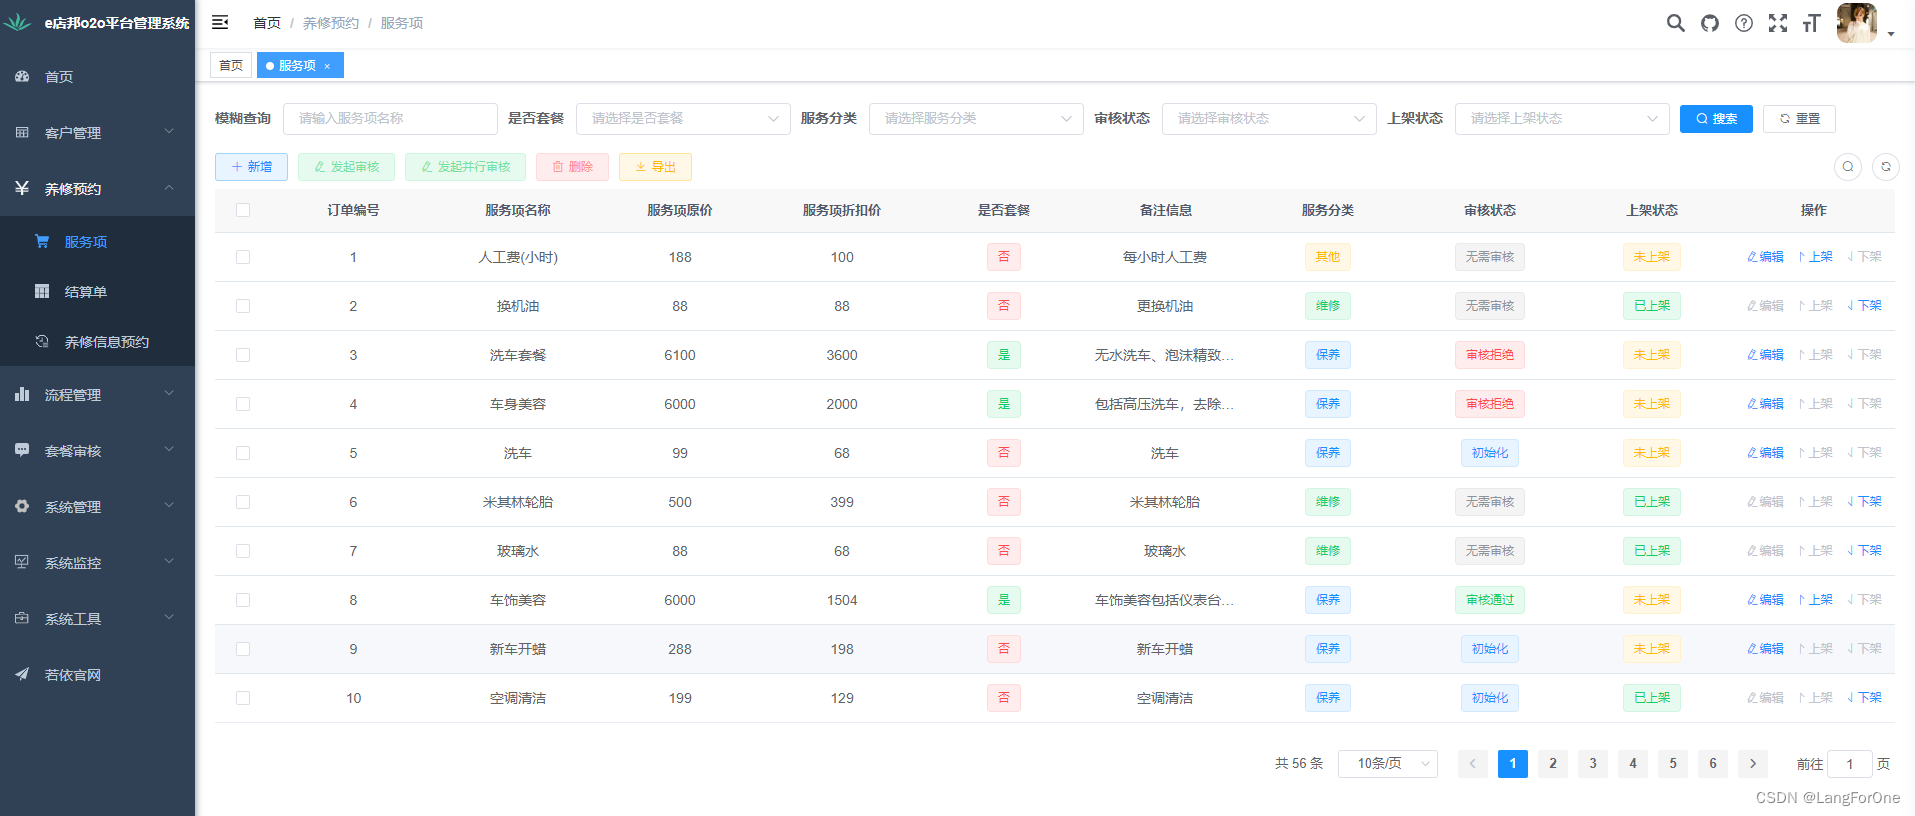Image resolution: width=1915 pixels, height=816 pixels.
Task: Check the row for 车身美容
Action: point(243,404)
